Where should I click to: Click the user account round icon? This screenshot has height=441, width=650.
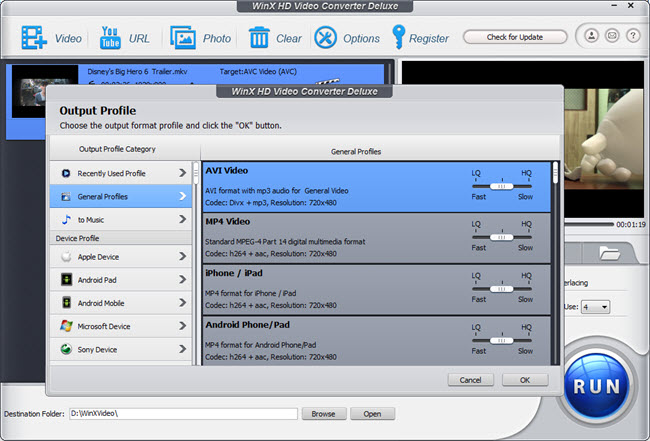coord(592,36)
